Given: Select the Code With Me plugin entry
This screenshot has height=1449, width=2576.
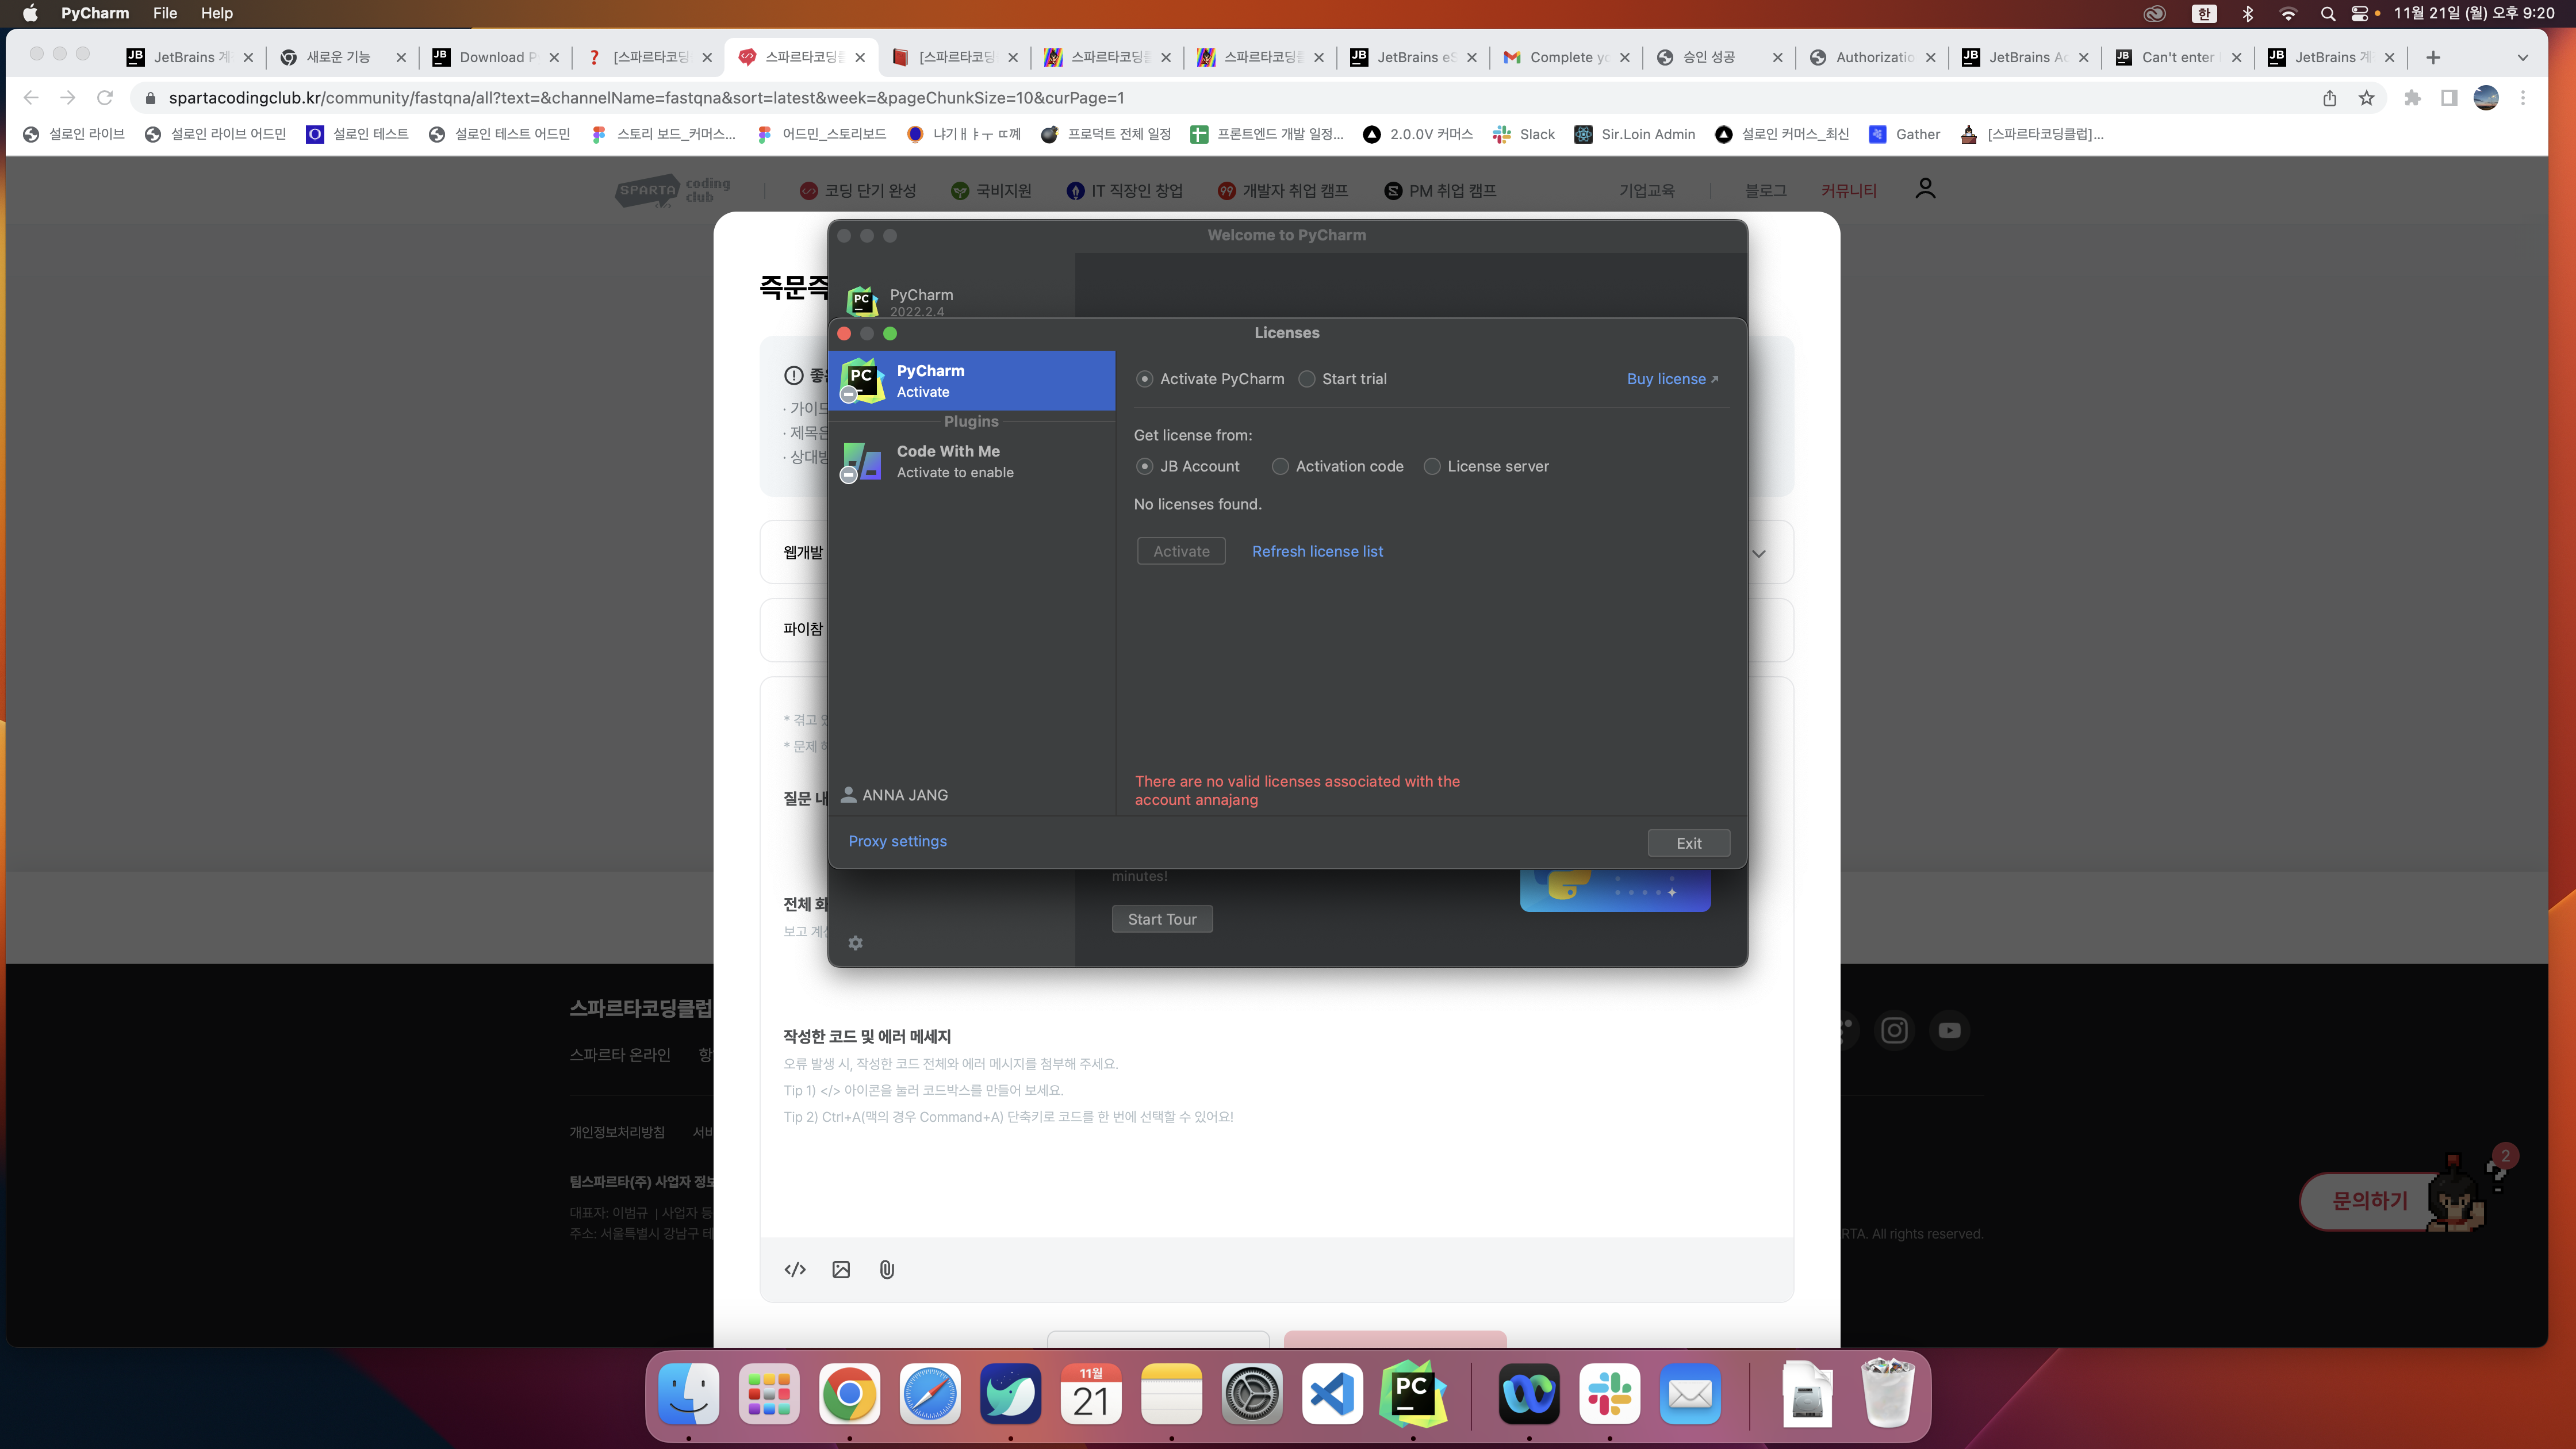Looking at the screenshot, I should coord(972,462).
